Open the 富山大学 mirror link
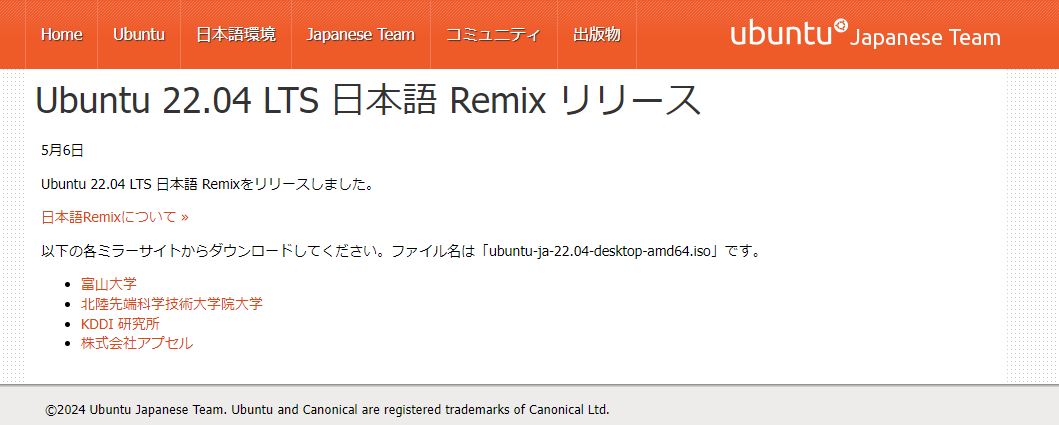This screenshot has height=425, width=1059. [x=109, y=284]
